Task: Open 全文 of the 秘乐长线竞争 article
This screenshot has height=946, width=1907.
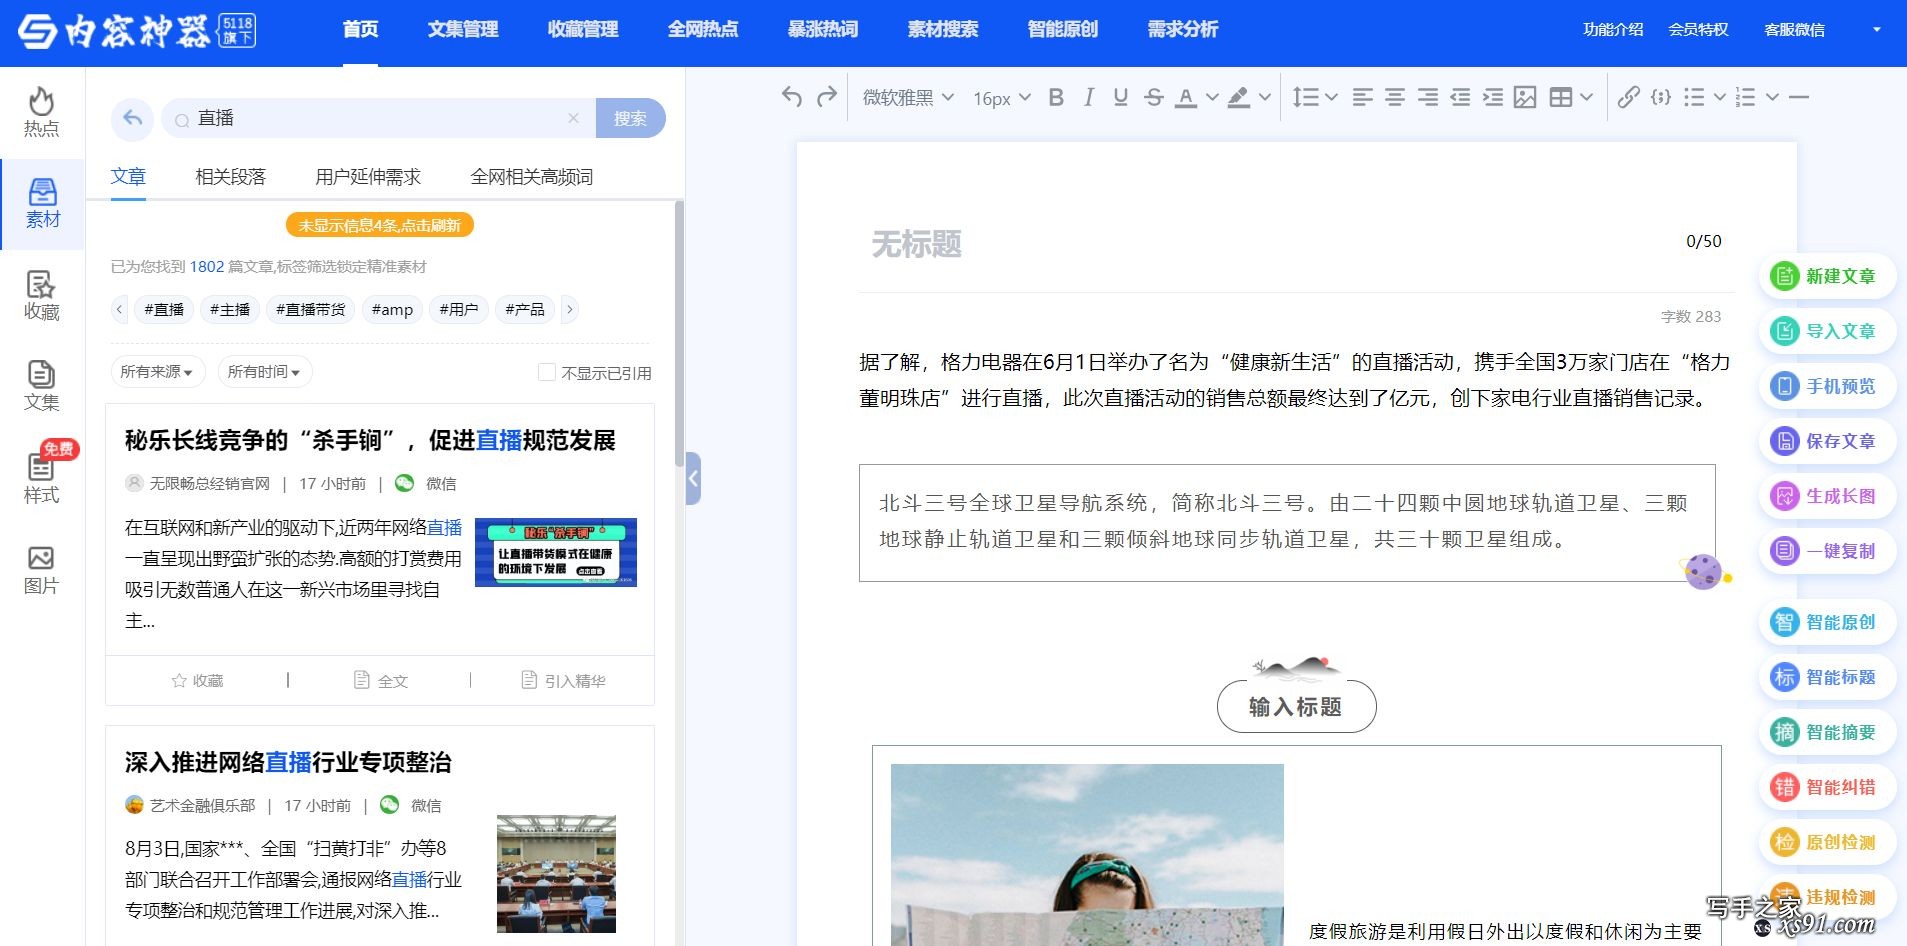Action: (381, 681)
